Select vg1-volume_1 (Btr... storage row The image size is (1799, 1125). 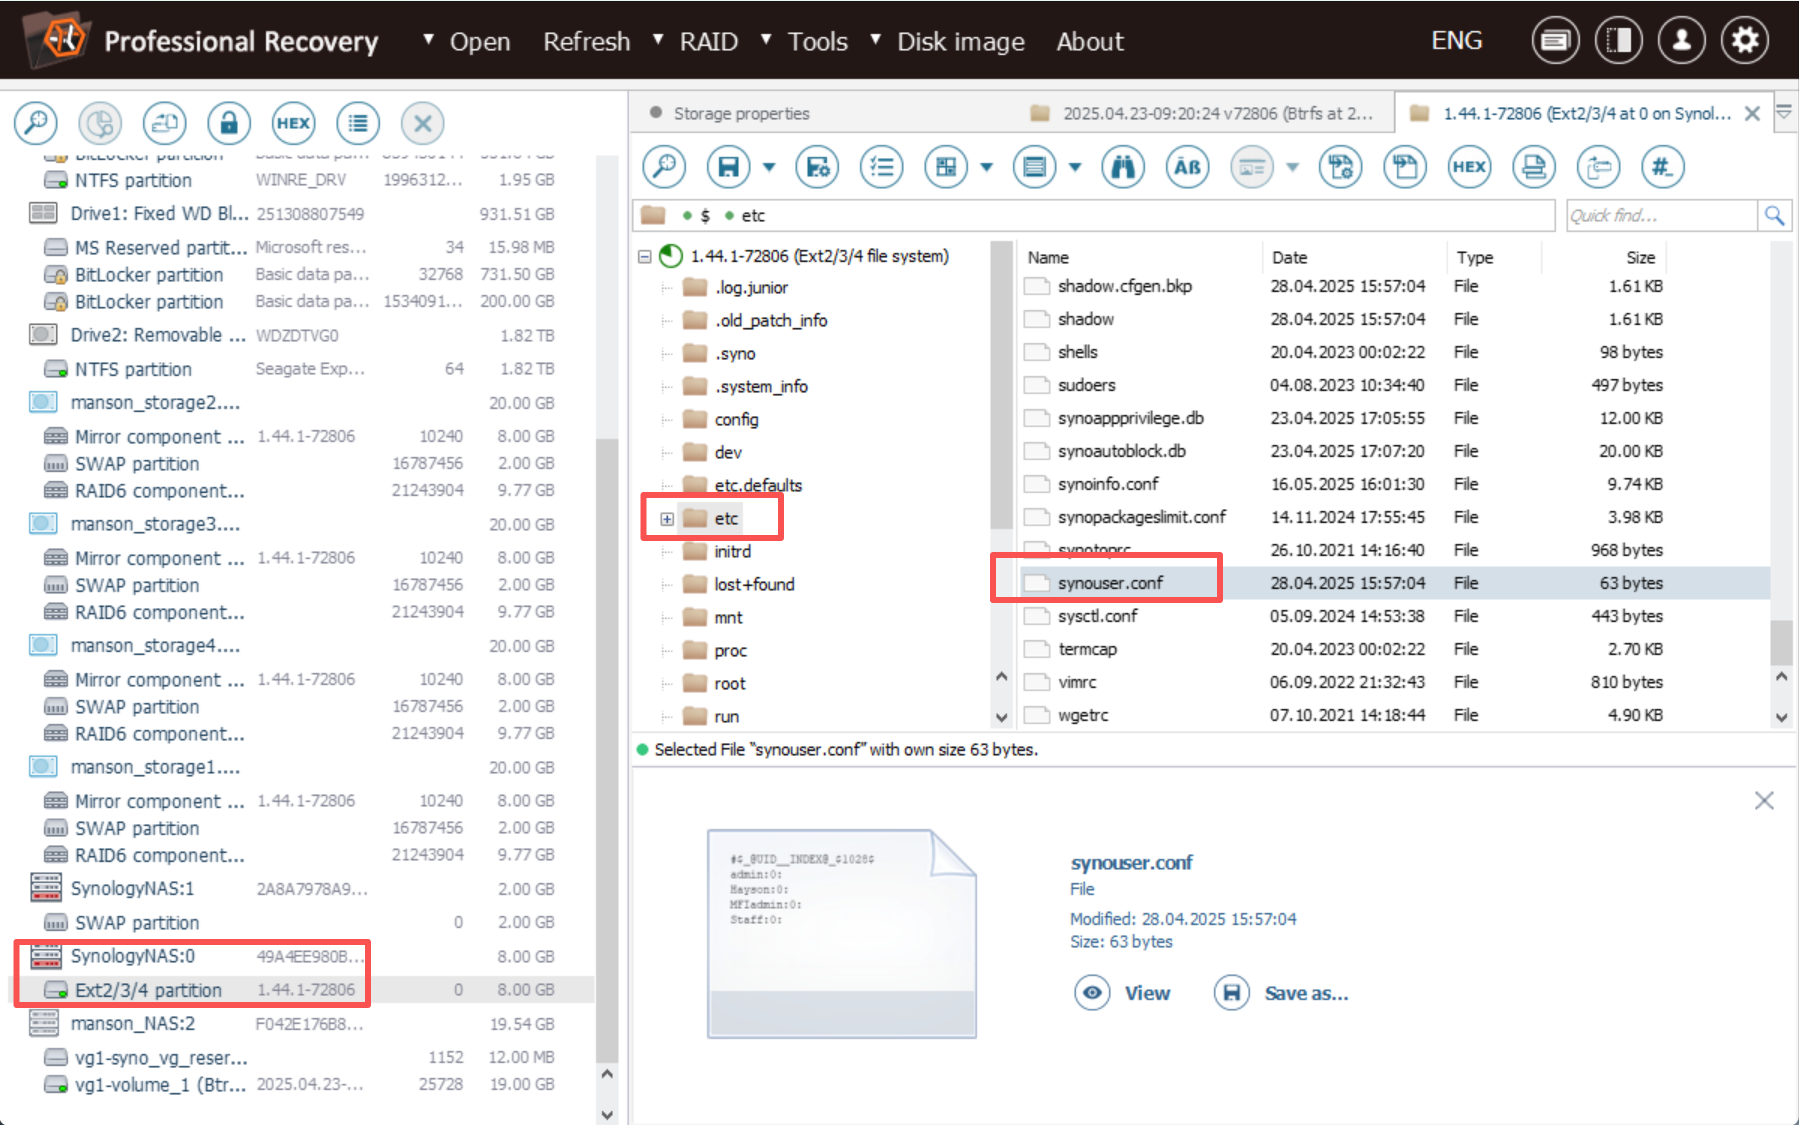(x=300, y=1084)
